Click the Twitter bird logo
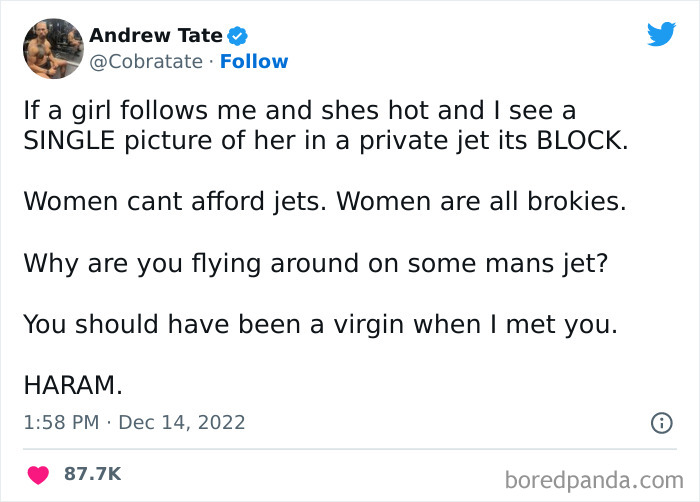 coord(661,35)
